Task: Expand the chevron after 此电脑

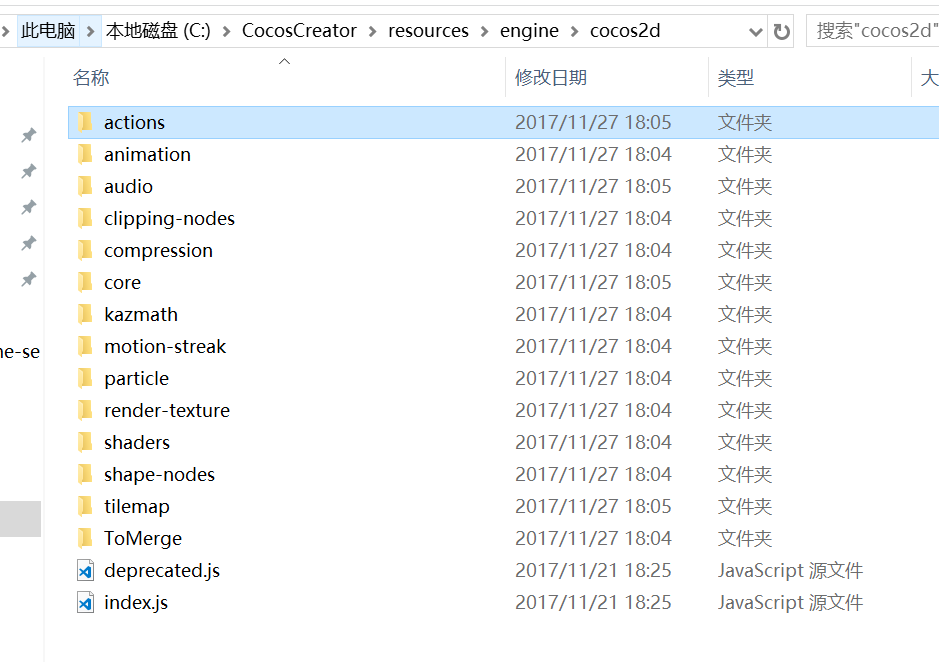Action: (x=90, y=31)
